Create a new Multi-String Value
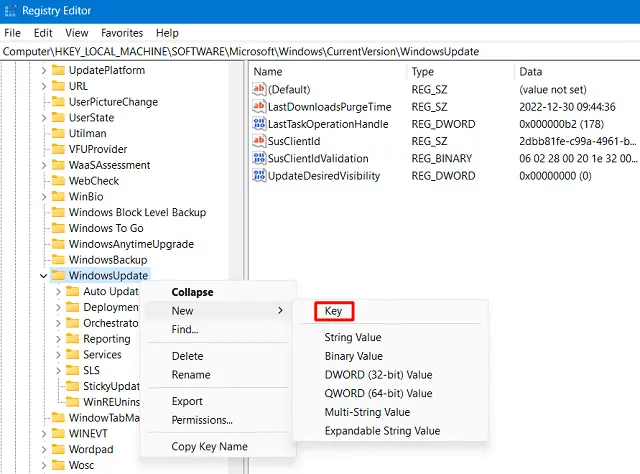 pos(391,412)
